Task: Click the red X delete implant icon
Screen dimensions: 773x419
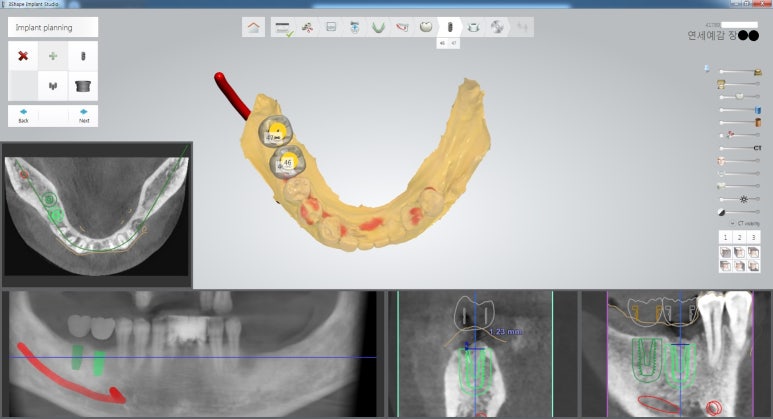Action: click(23, 56)
